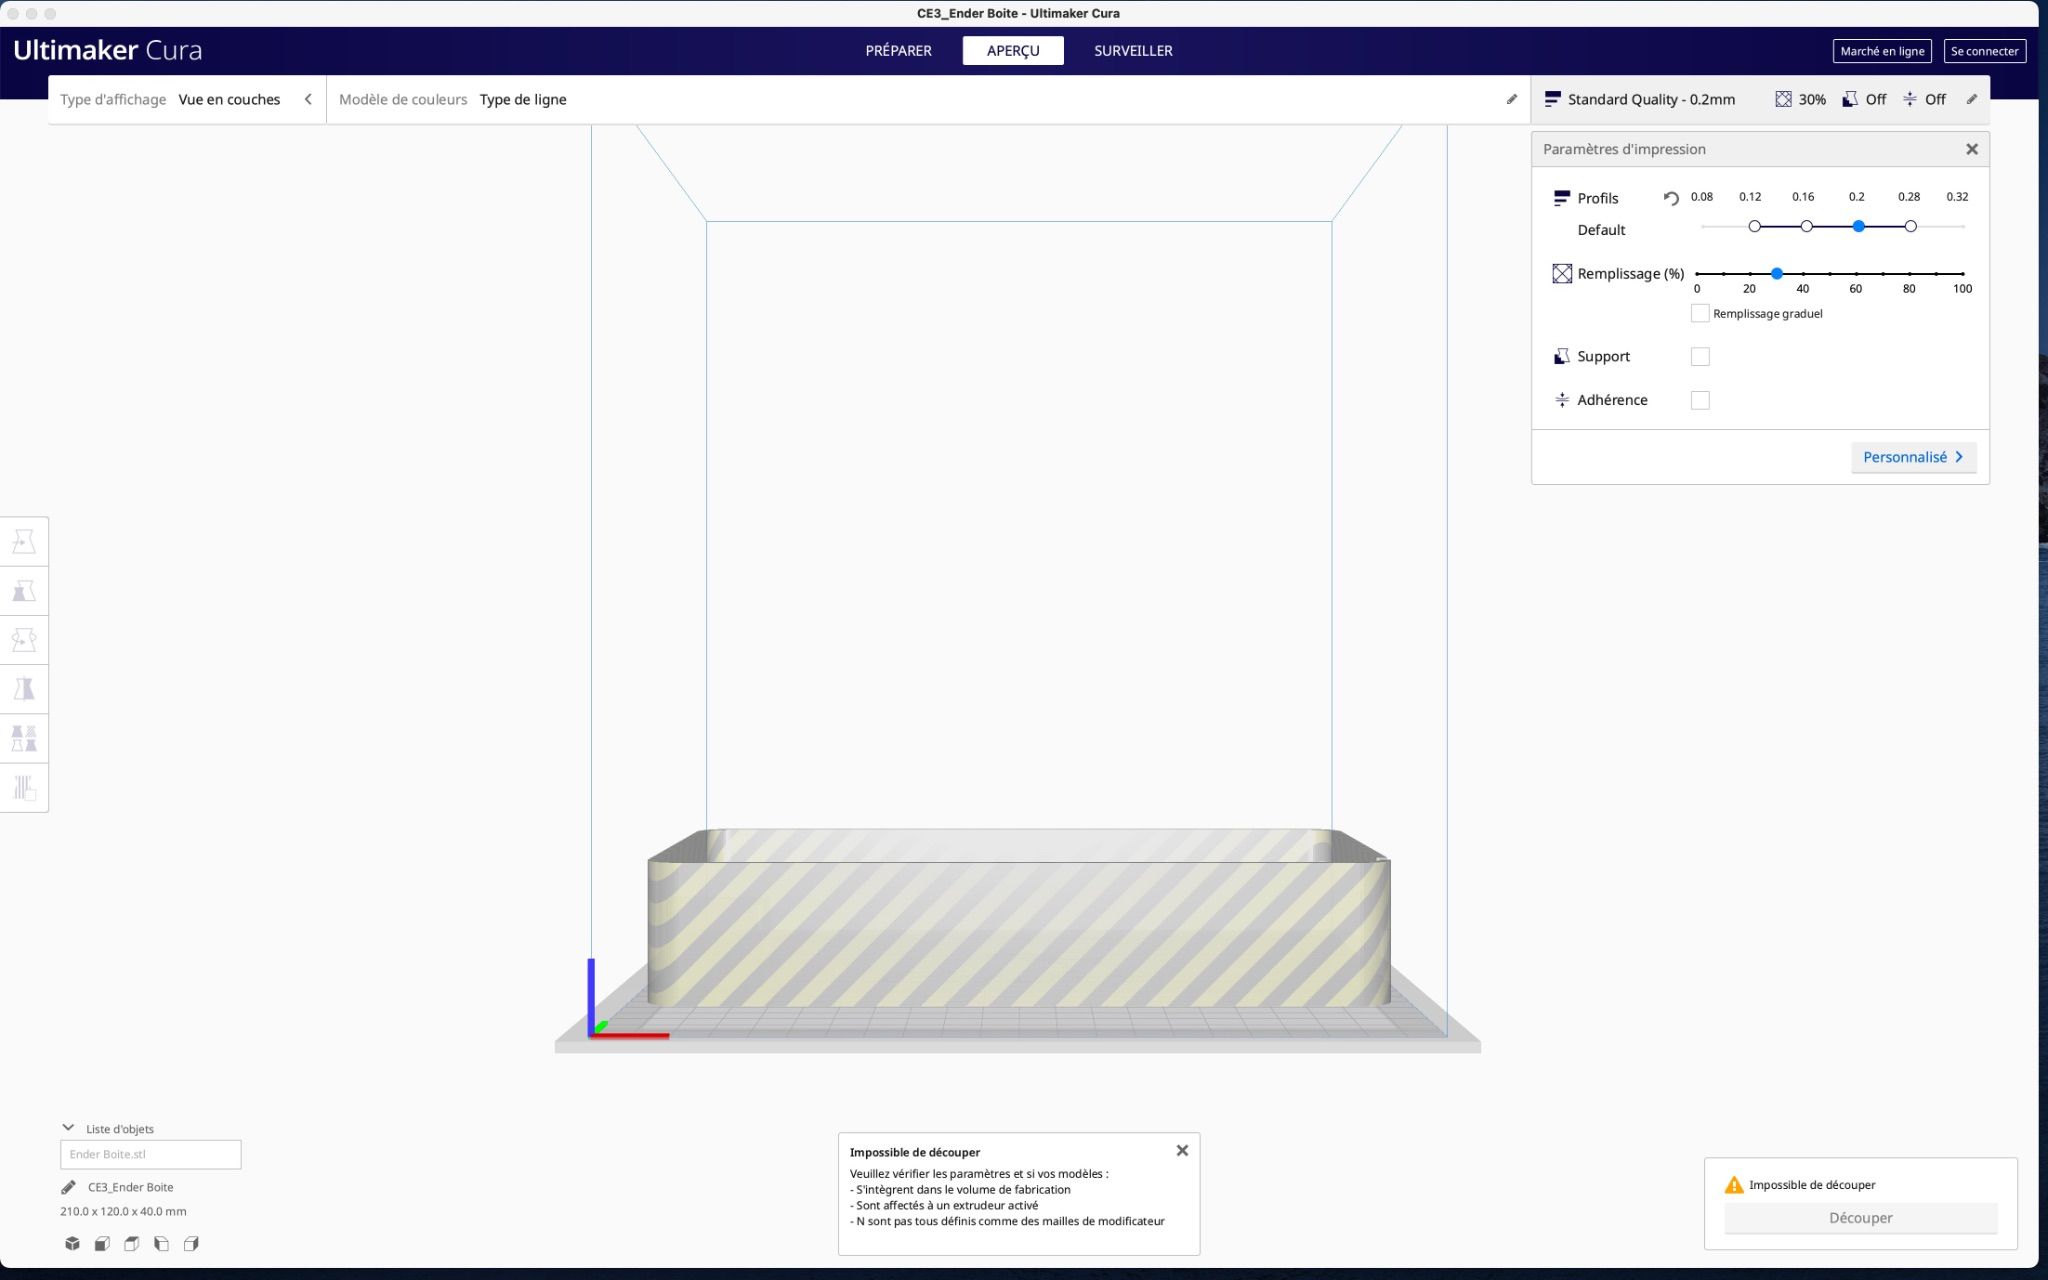The height and width of the screenshot is (1280, 2048).
Task: Select the 0.28 layer height profile point
Action: [x=1910, y=227]
